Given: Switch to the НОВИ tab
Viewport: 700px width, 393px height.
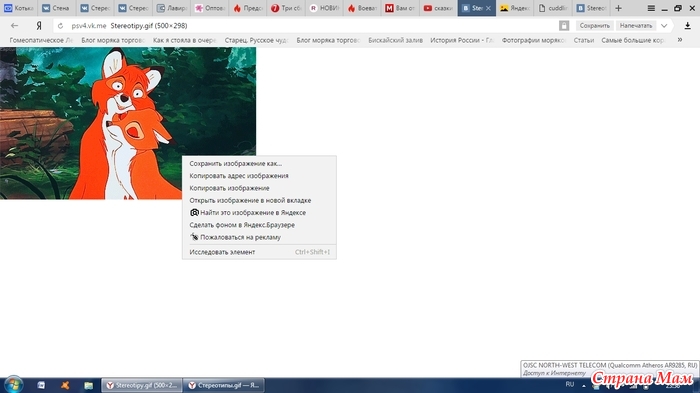Looking at the screenshot, I should click(x=325, y=8).
